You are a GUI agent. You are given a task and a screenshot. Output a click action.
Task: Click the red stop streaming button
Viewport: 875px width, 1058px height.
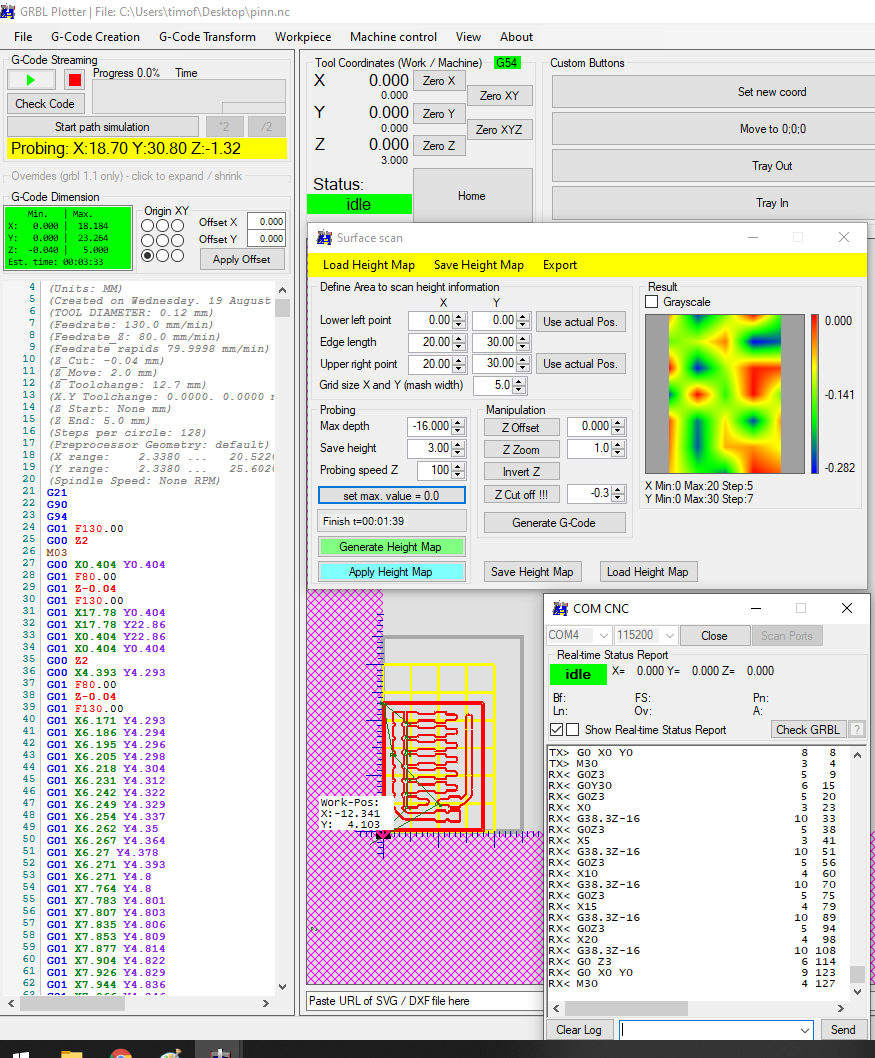click(74, 80)
